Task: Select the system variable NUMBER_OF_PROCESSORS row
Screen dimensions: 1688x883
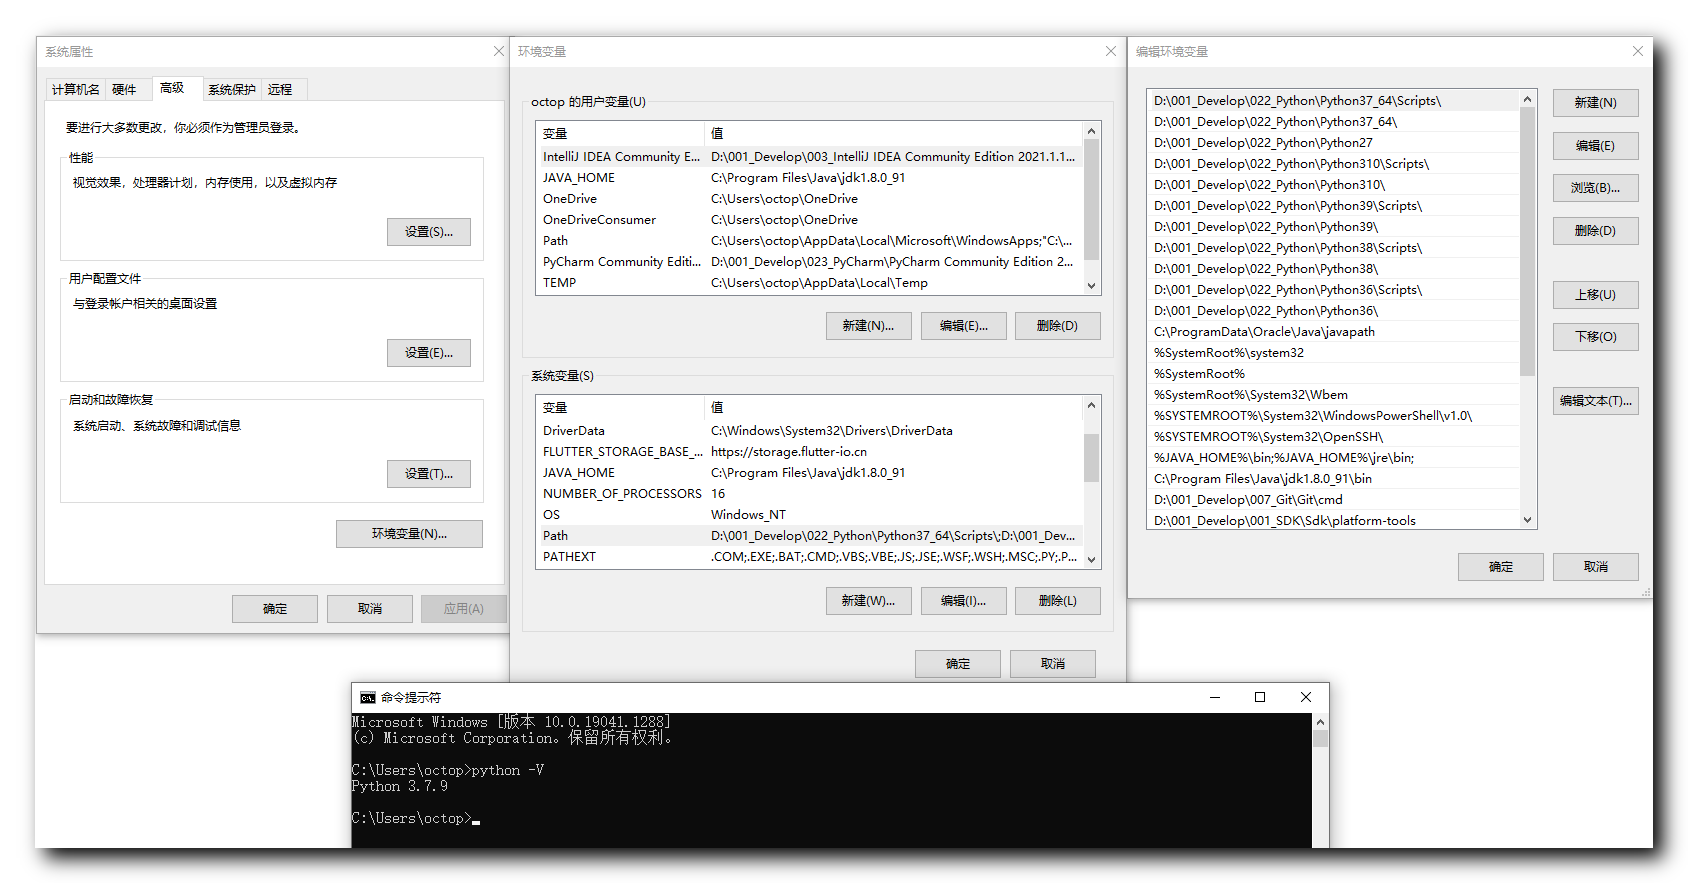Action: point(809,494)
